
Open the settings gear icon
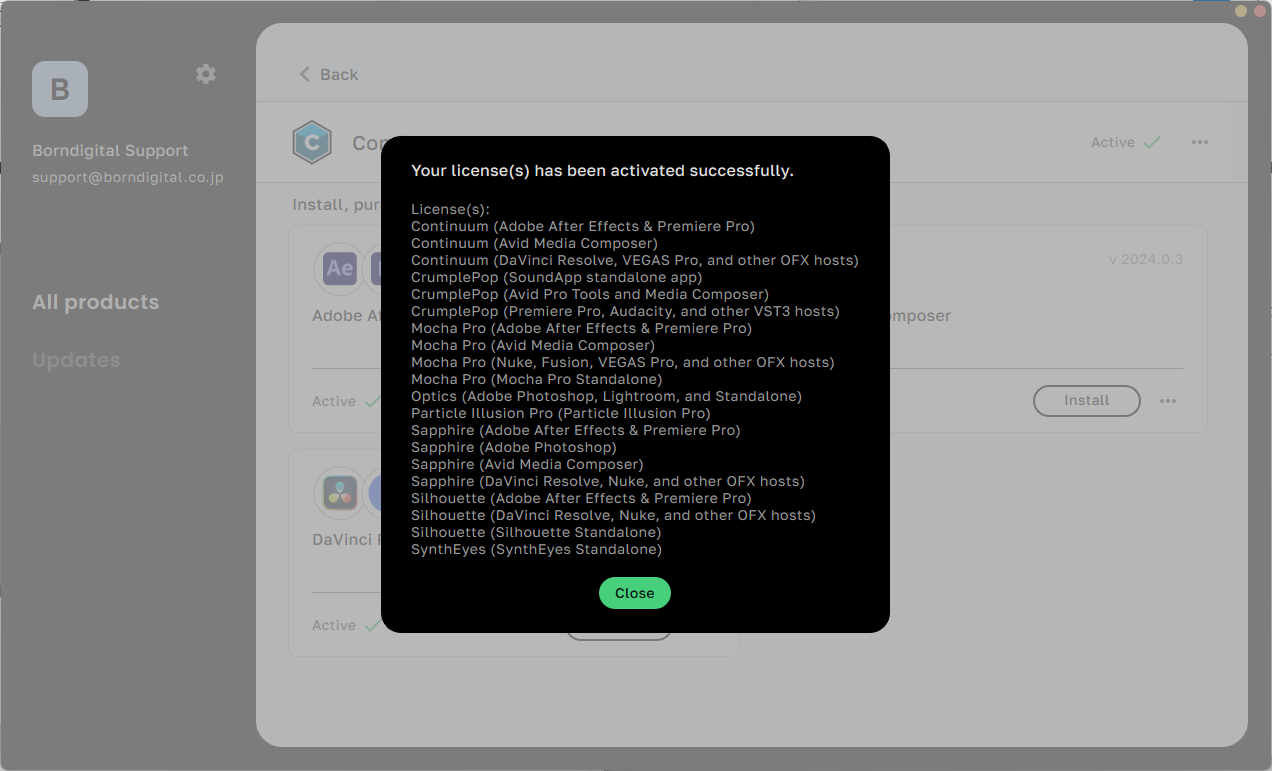206,74
